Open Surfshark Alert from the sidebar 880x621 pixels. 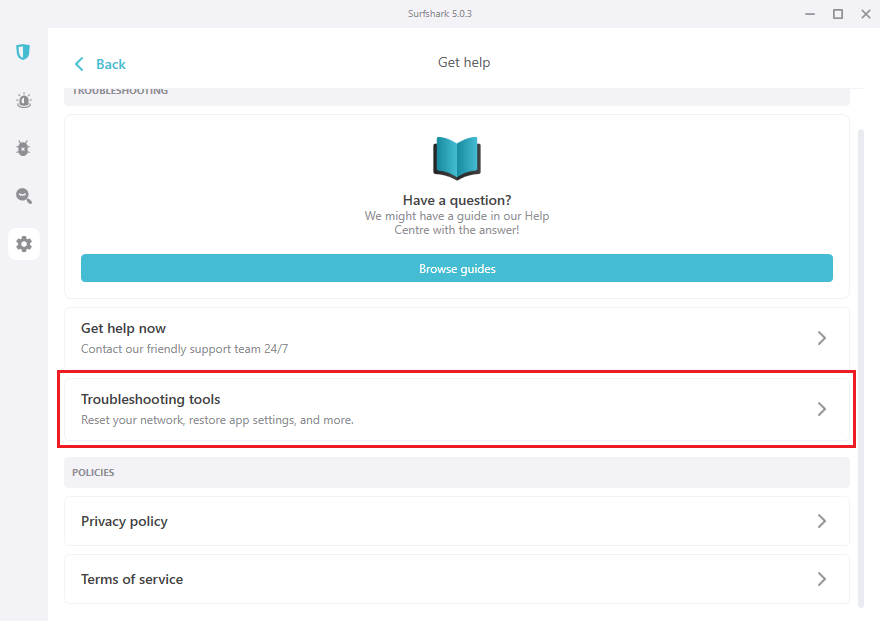pos(23,100)
